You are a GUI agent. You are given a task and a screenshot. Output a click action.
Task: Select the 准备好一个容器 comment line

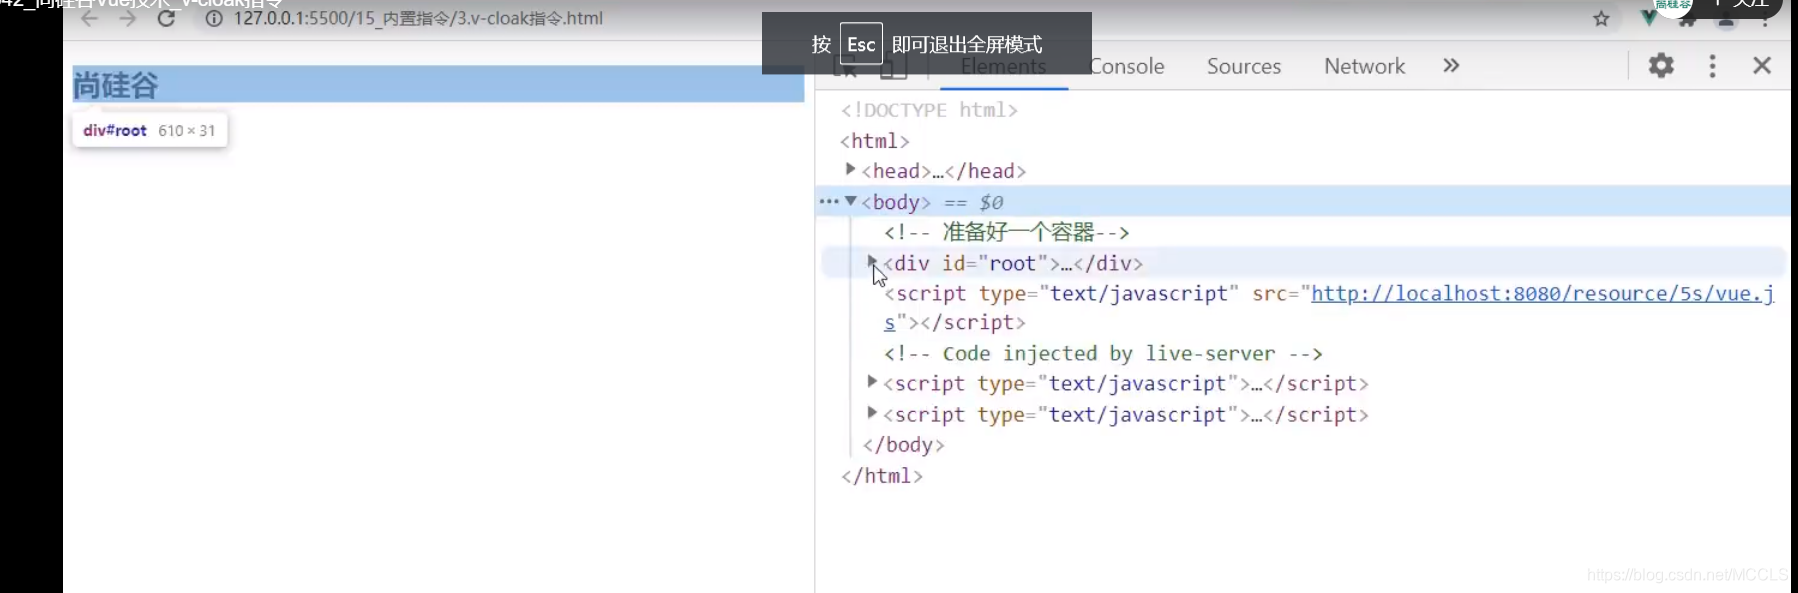tap(1006, 232)
